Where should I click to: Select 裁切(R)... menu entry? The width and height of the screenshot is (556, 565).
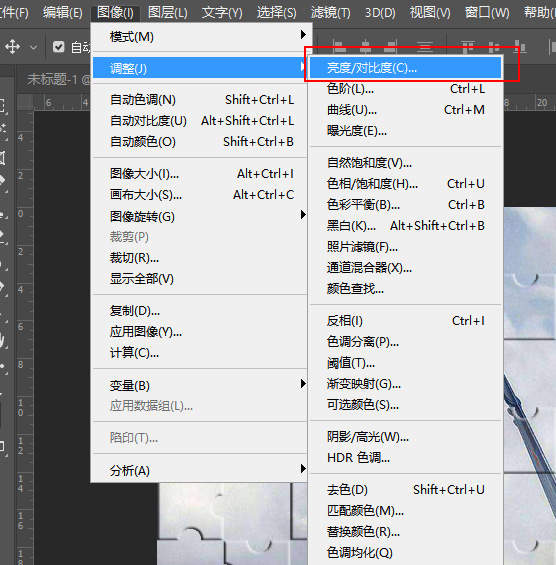(x=200, y=258)
